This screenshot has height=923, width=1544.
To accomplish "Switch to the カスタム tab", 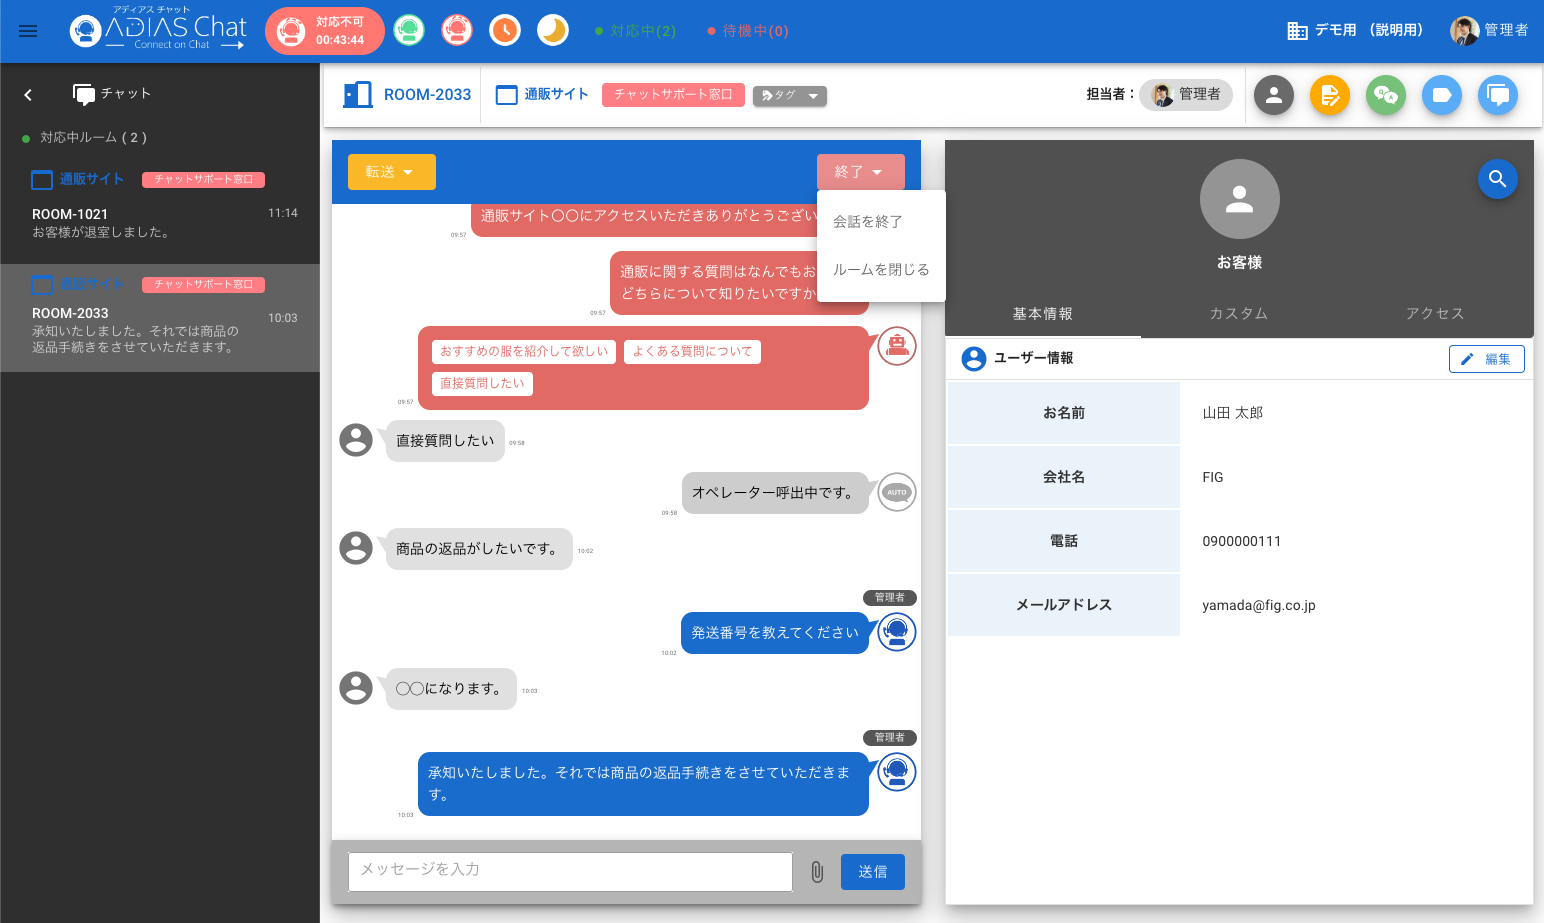I will (x=1238, y=314).
